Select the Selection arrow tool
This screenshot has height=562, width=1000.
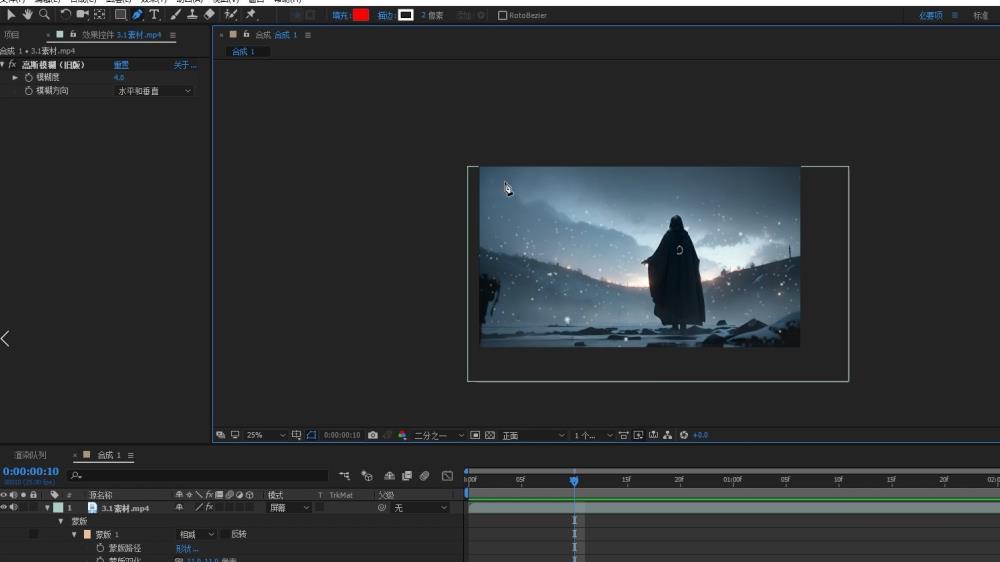click(x=11, y=15)
